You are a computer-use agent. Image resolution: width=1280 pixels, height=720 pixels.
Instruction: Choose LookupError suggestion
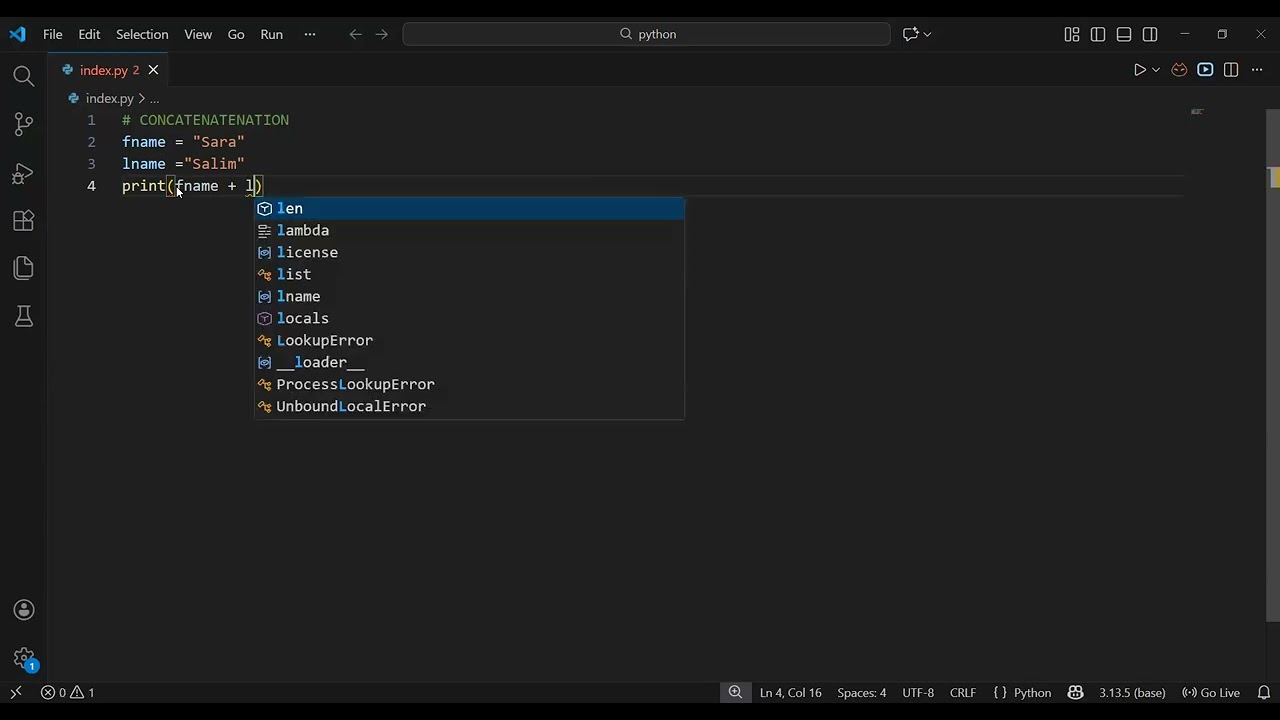tap(469, 340)
